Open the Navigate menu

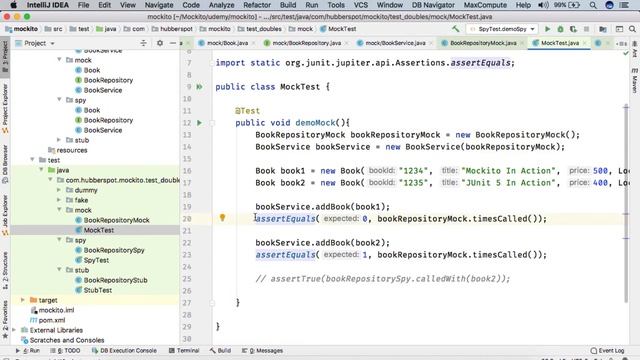(x=159, y=5)
